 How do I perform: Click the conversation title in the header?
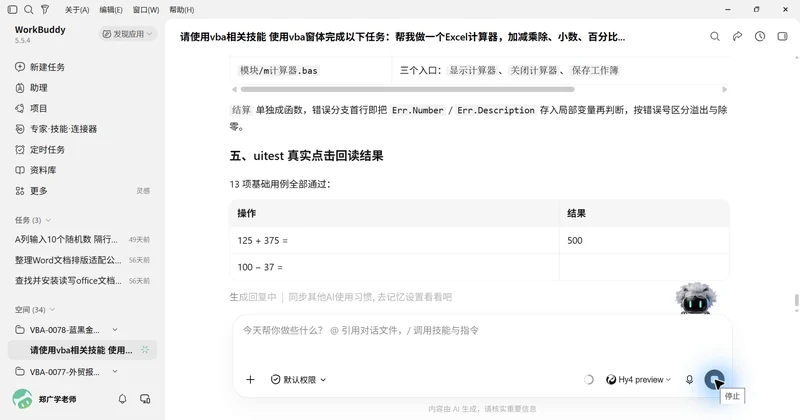(402, 37)
